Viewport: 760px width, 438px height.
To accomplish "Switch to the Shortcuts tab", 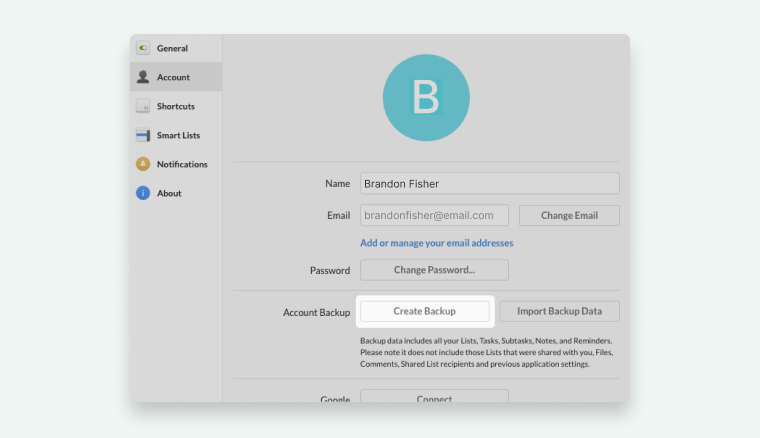I will 175,106.
